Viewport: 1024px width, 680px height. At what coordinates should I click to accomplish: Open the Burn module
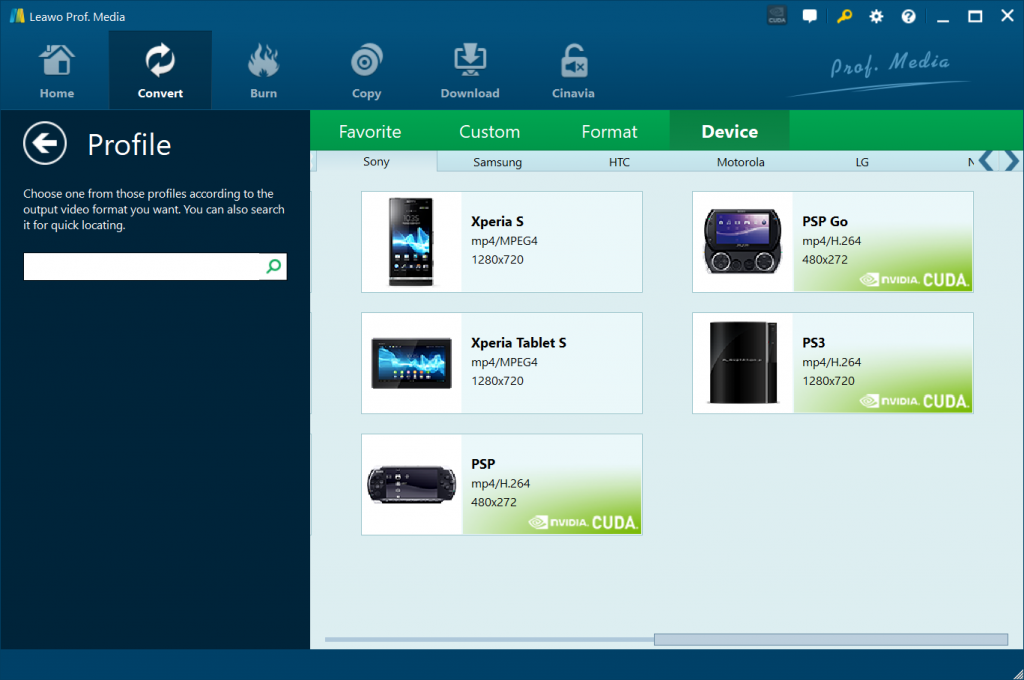(263, 71)
